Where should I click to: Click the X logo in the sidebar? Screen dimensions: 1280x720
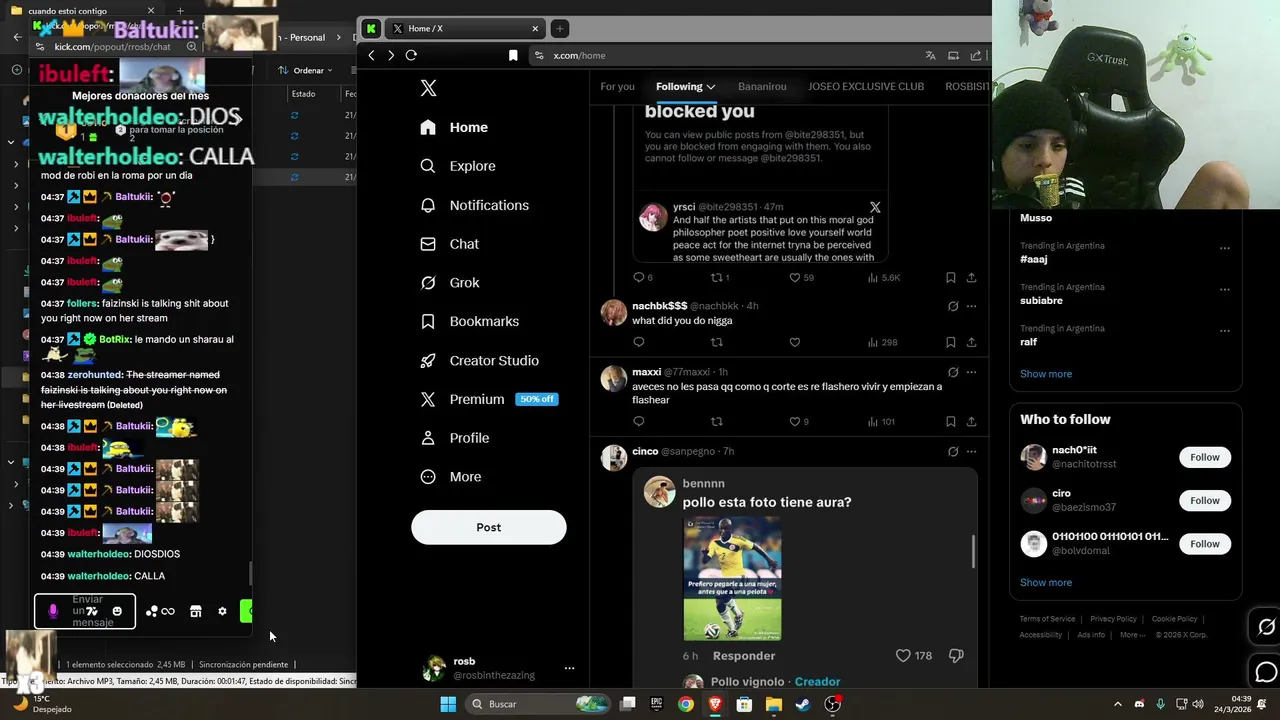click(x=428, y=88)
